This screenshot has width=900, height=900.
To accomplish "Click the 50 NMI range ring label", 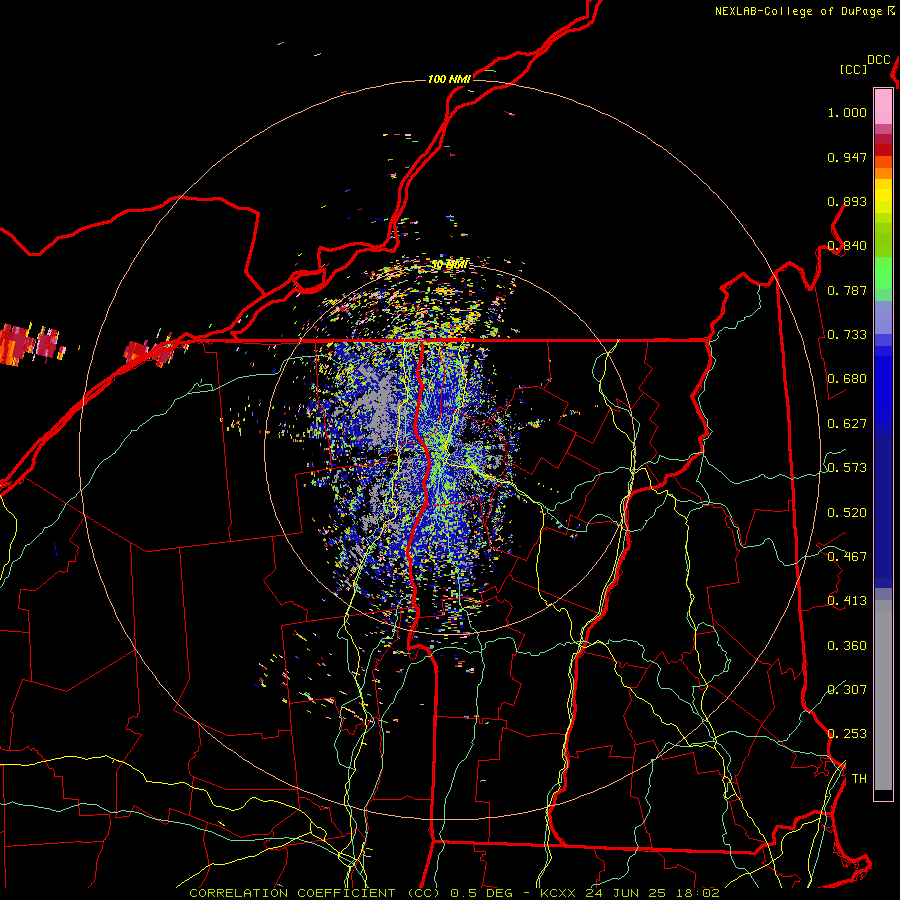I will [x=449, y=265].
